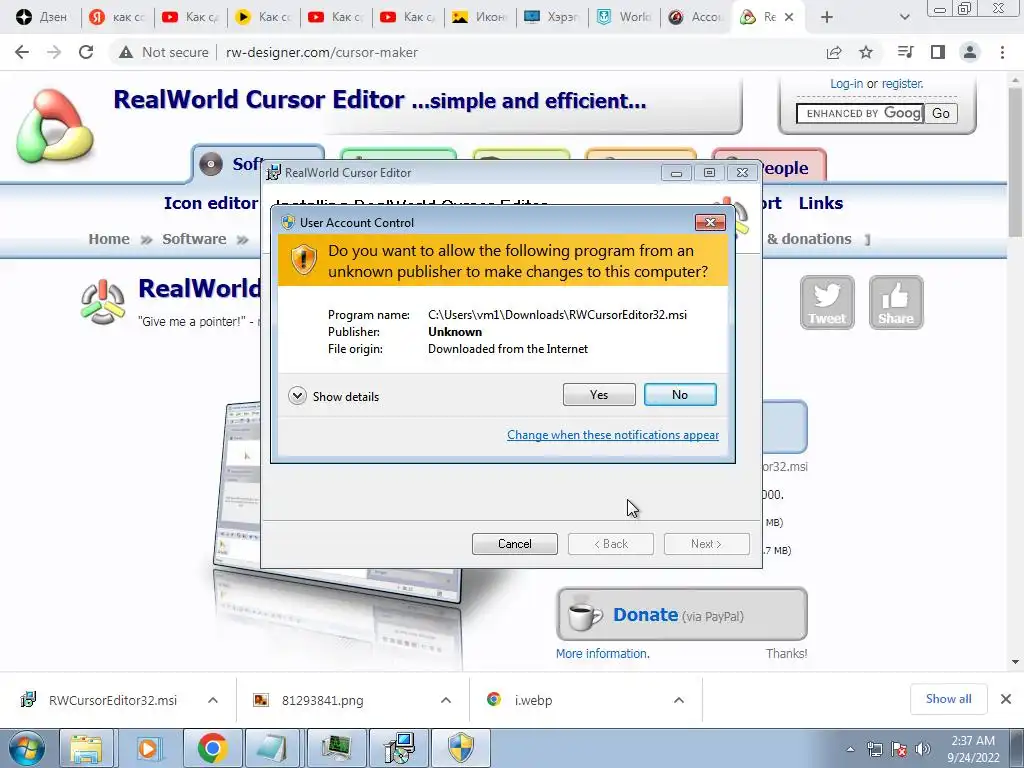Click the RealWorld colorful logo
The height and width of the screenshot is (768, 1024).
pos(55,125)
